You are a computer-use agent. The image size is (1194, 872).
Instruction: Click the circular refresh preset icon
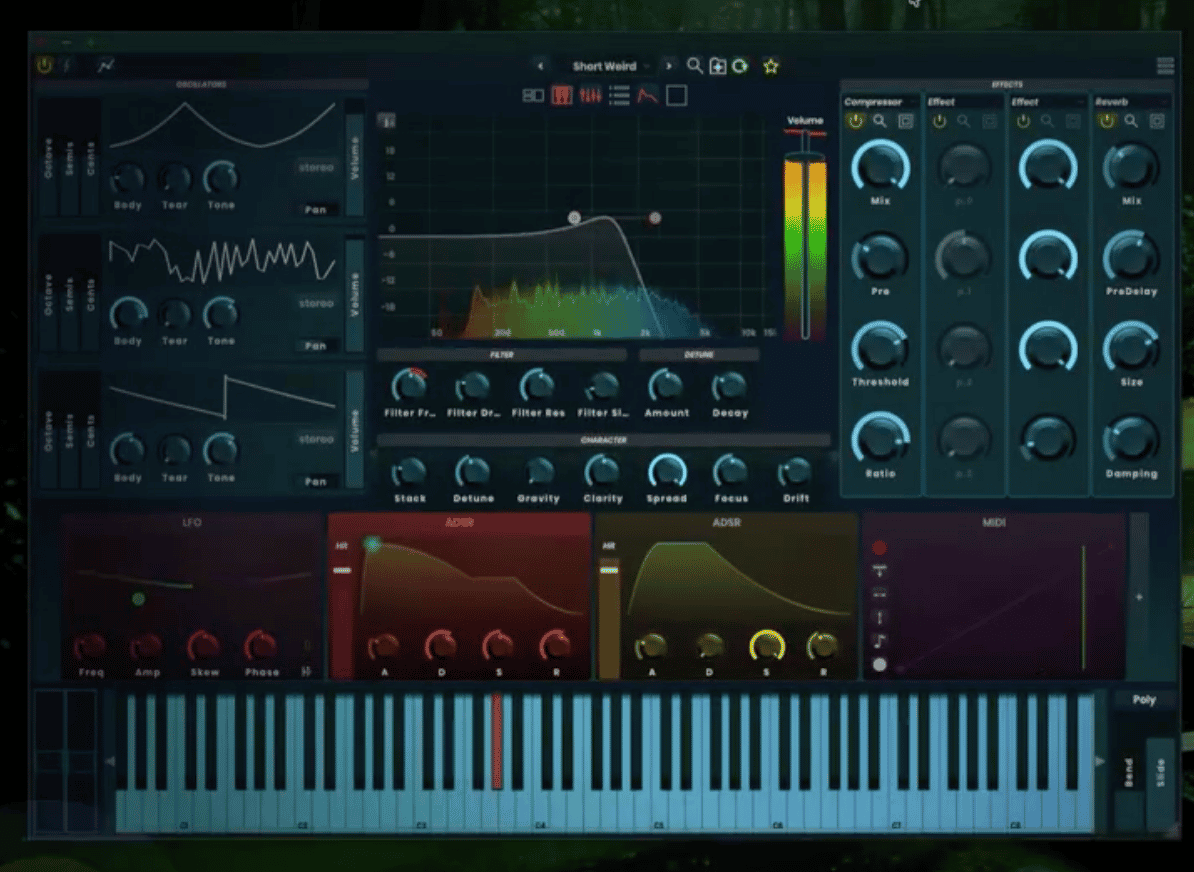point(740,66)
